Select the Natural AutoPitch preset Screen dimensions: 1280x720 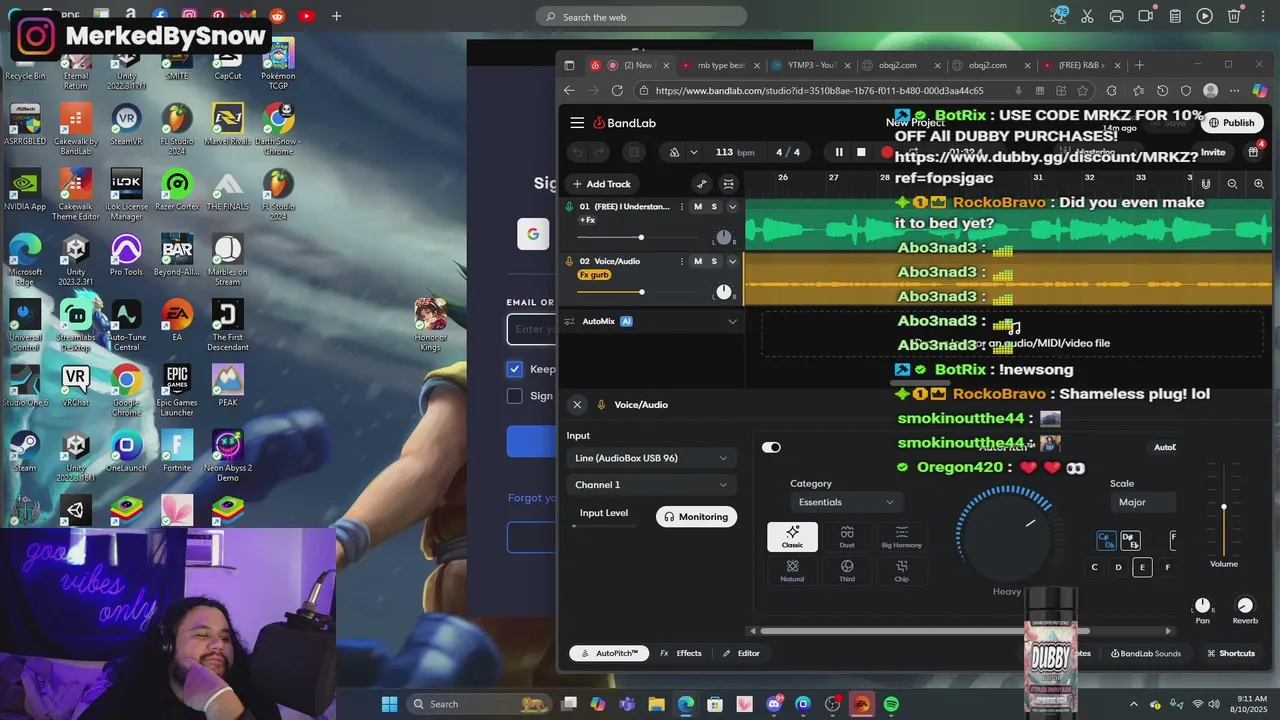792,571
